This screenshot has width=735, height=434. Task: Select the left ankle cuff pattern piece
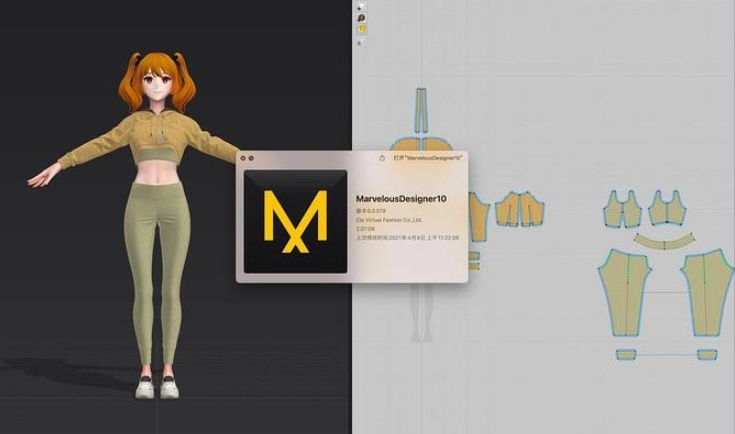click(626, 354)
